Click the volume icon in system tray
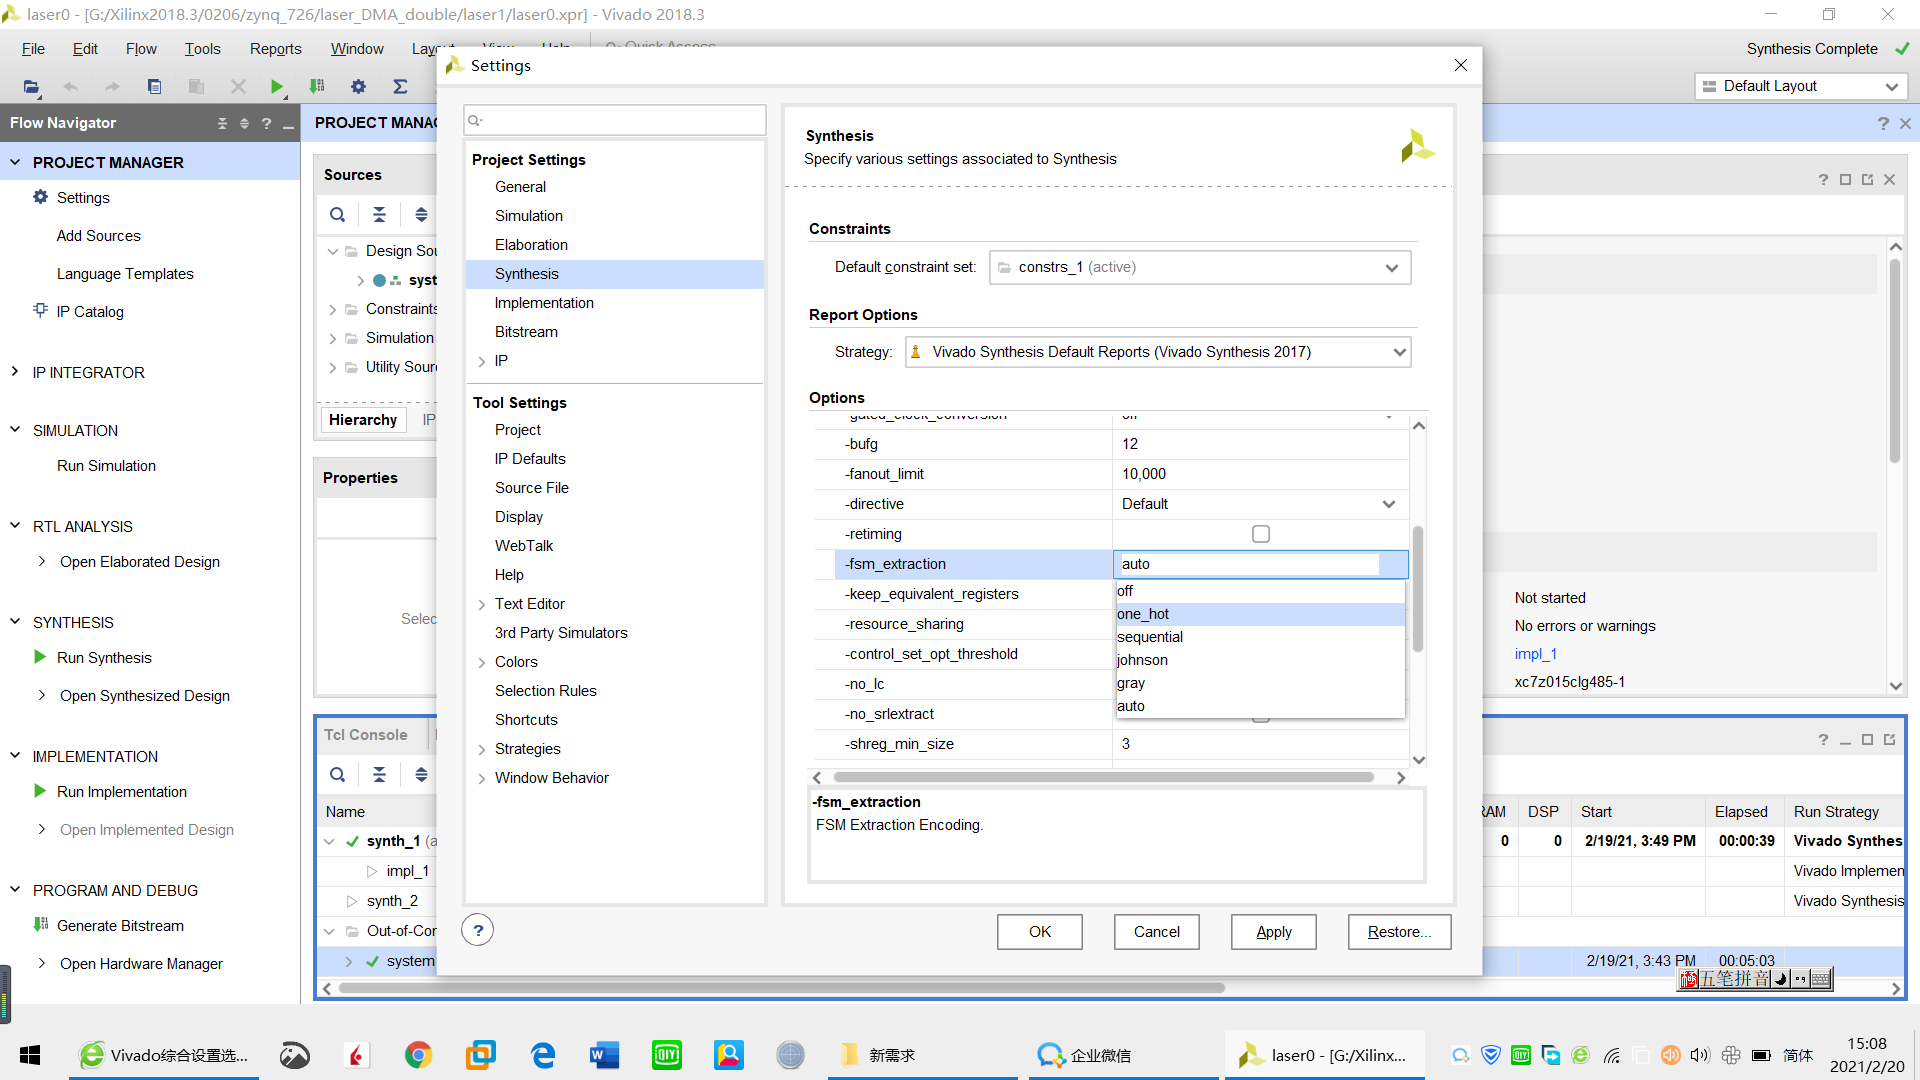The image size is (1920, 1080). (1699, 1055)
